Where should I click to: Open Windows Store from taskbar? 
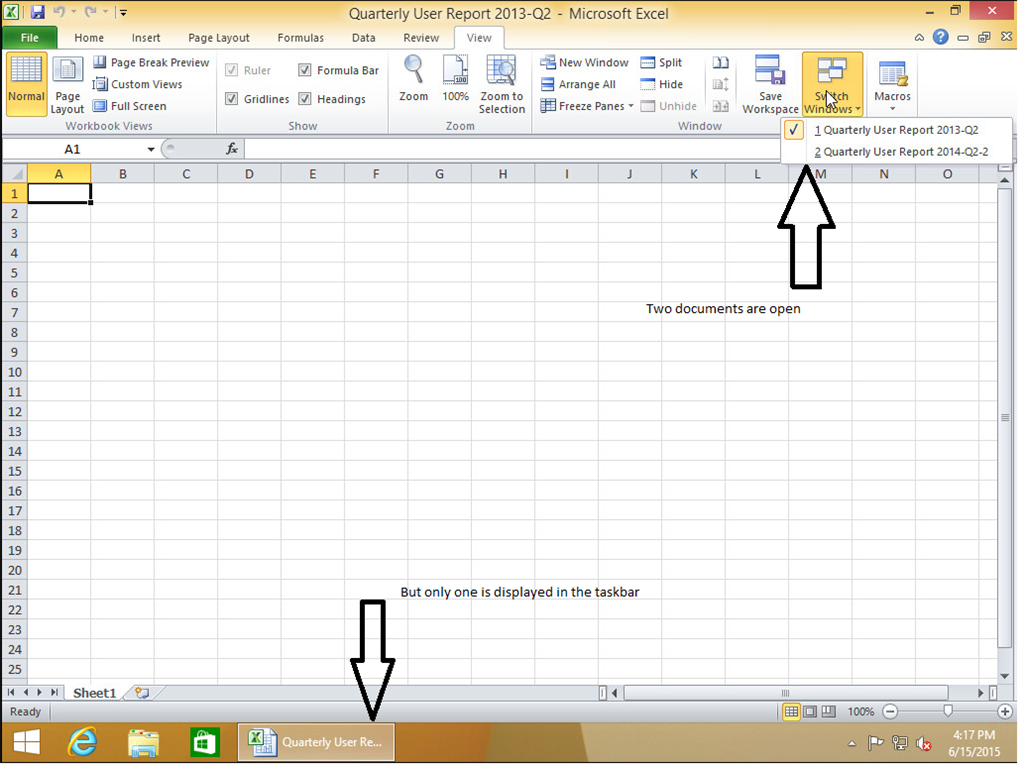pyautogui.click(x=204, y=742)
